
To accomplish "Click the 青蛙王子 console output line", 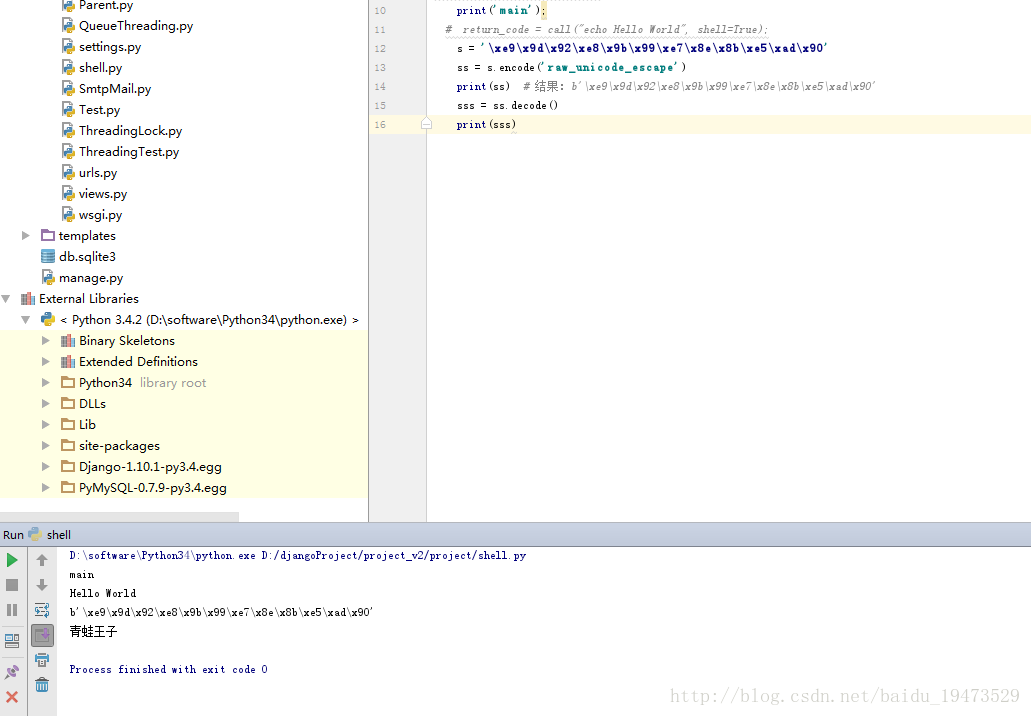I will (93, 632).
